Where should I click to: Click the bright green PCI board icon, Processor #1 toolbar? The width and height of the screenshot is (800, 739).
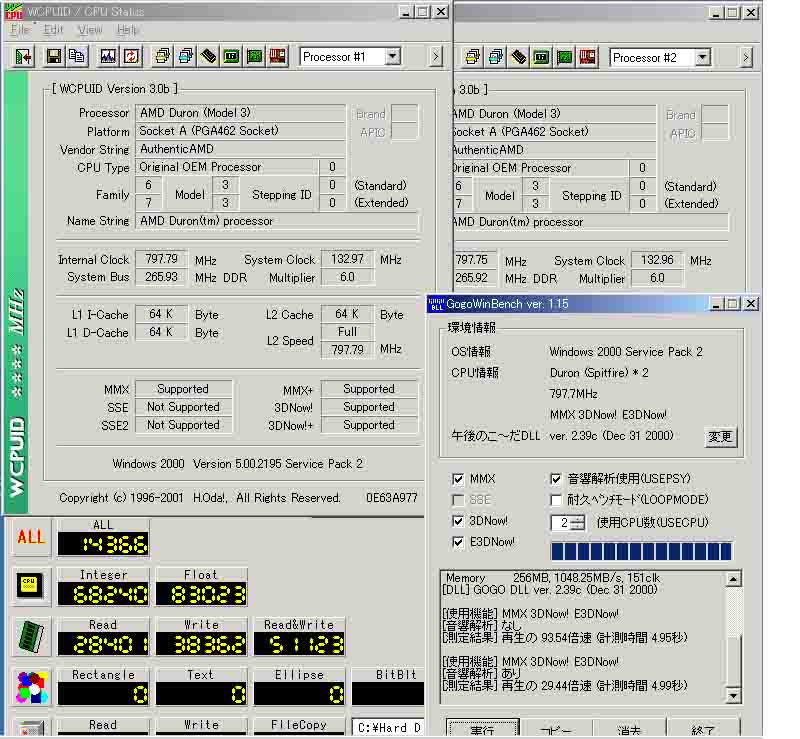coord(255,56)
